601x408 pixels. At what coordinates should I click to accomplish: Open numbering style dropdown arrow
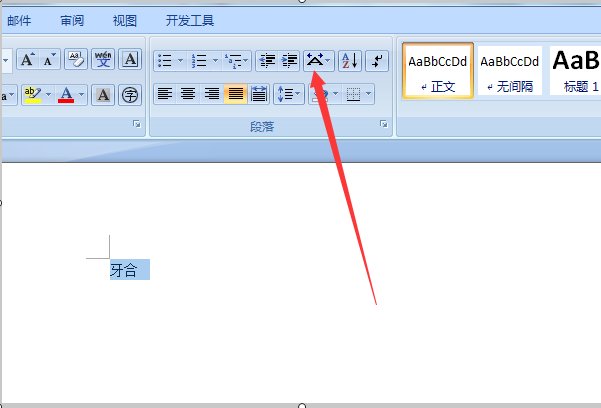click(x=215, y=61)
